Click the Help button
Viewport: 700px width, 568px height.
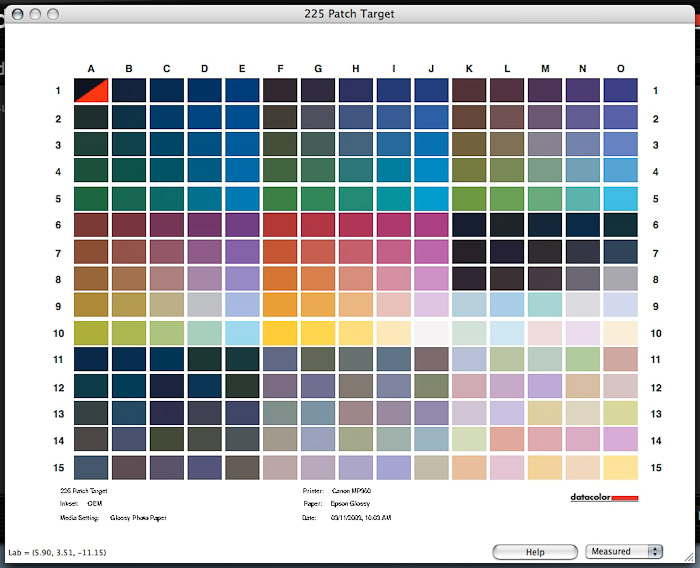click(x=534, y=551)
